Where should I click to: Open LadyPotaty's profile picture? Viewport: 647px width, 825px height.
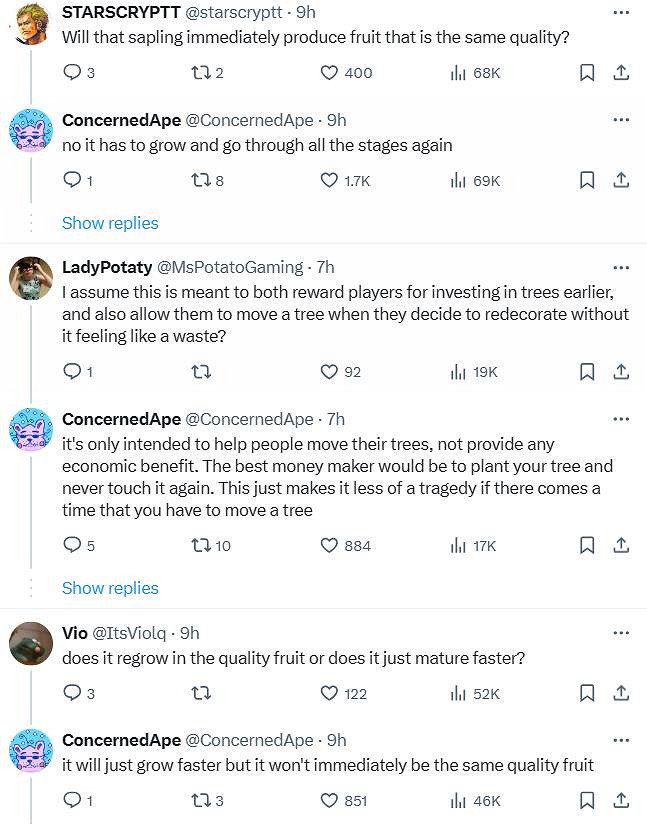31,279
